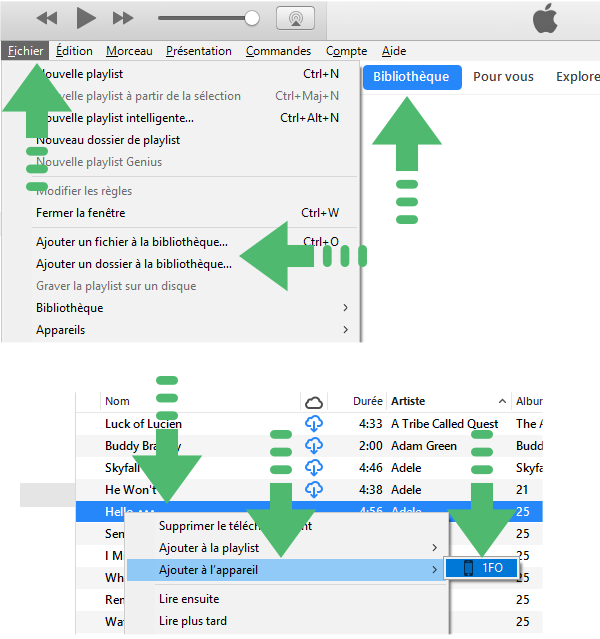Click the Nom column header
Image resolution: width=600 pixels, height=639 pixels.
117,401
